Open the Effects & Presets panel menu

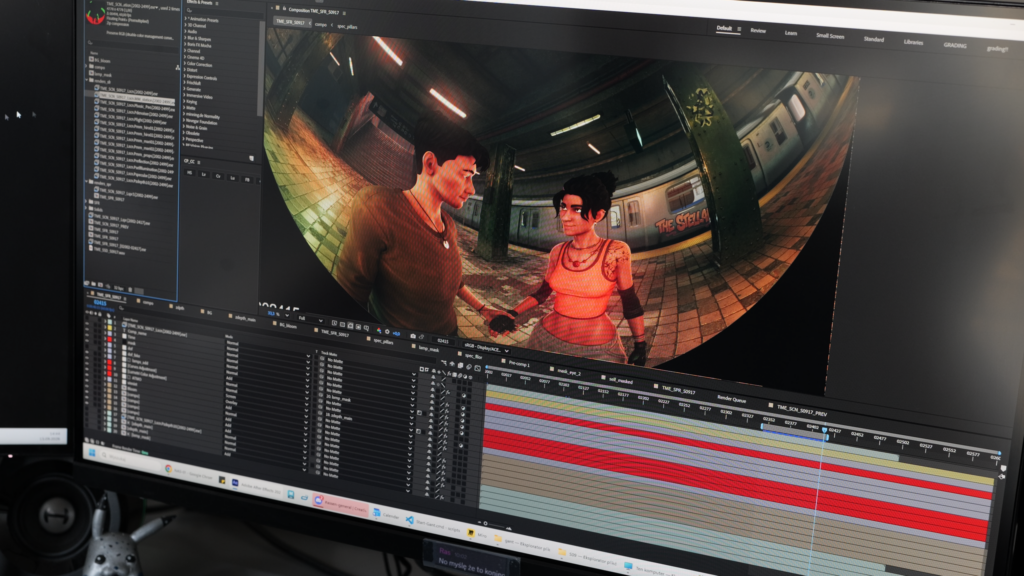point(217,3)
